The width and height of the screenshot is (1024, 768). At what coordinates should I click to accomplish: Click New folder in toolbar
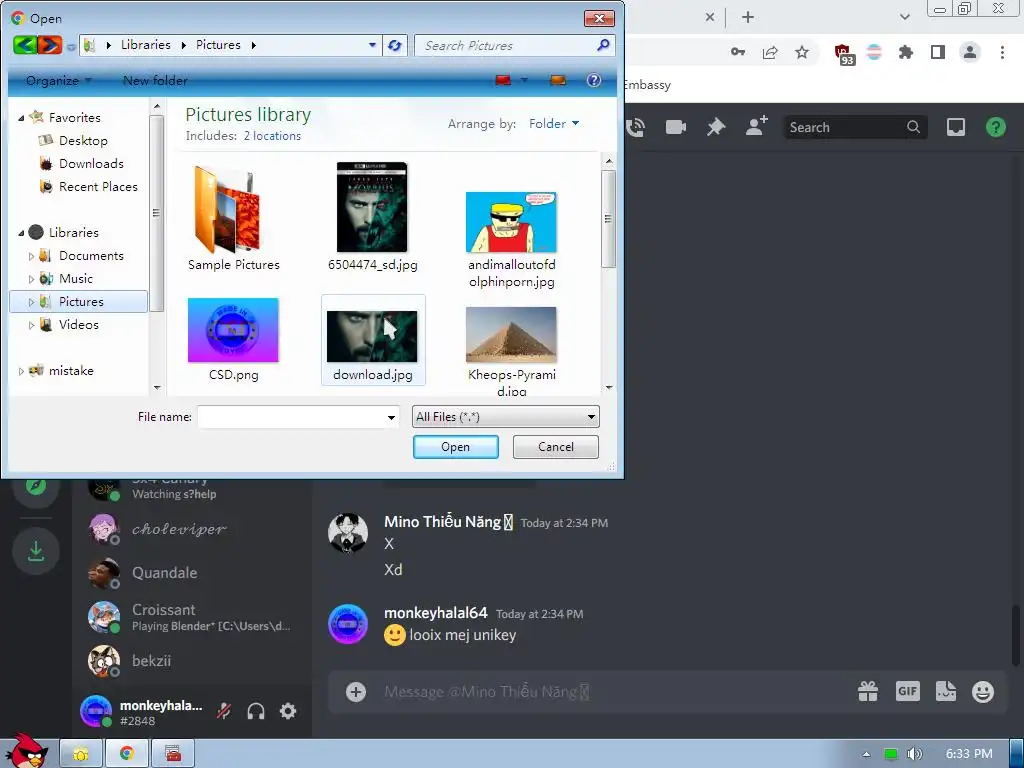click(155, 80)
